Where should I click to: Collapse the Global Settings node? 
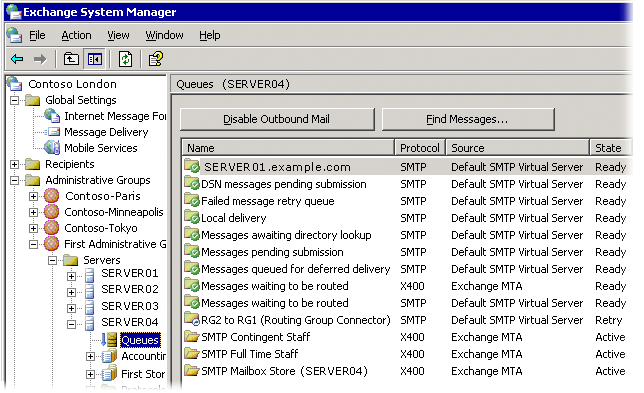[14, 100]
